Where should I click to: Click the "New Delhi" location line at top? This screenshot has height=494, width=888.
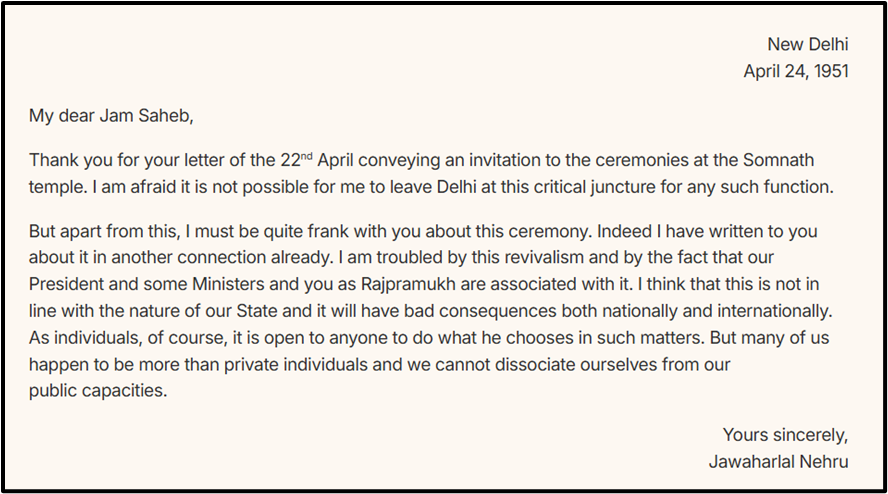tap(807, 44)
